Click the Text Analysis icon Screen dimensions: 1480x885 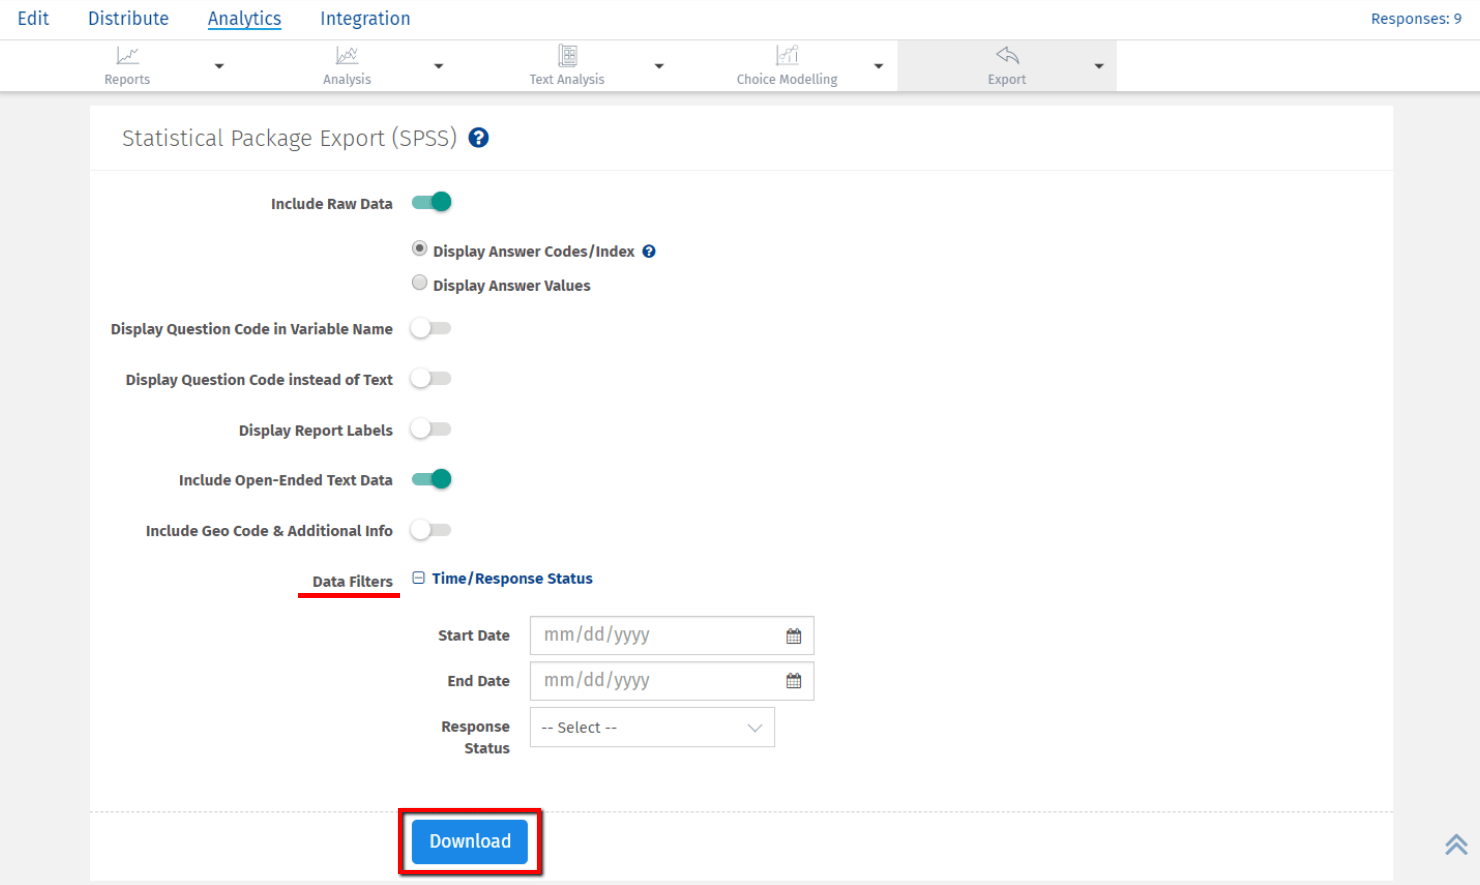pos(567,56)
